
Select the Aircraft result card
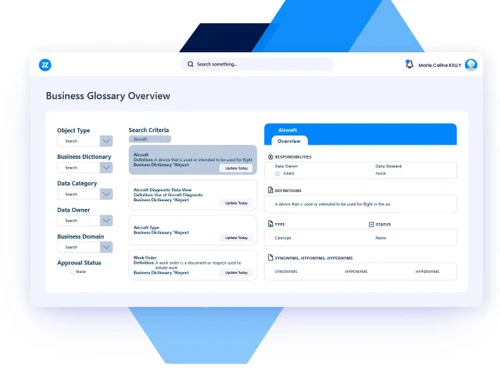(x=193, y=160)
